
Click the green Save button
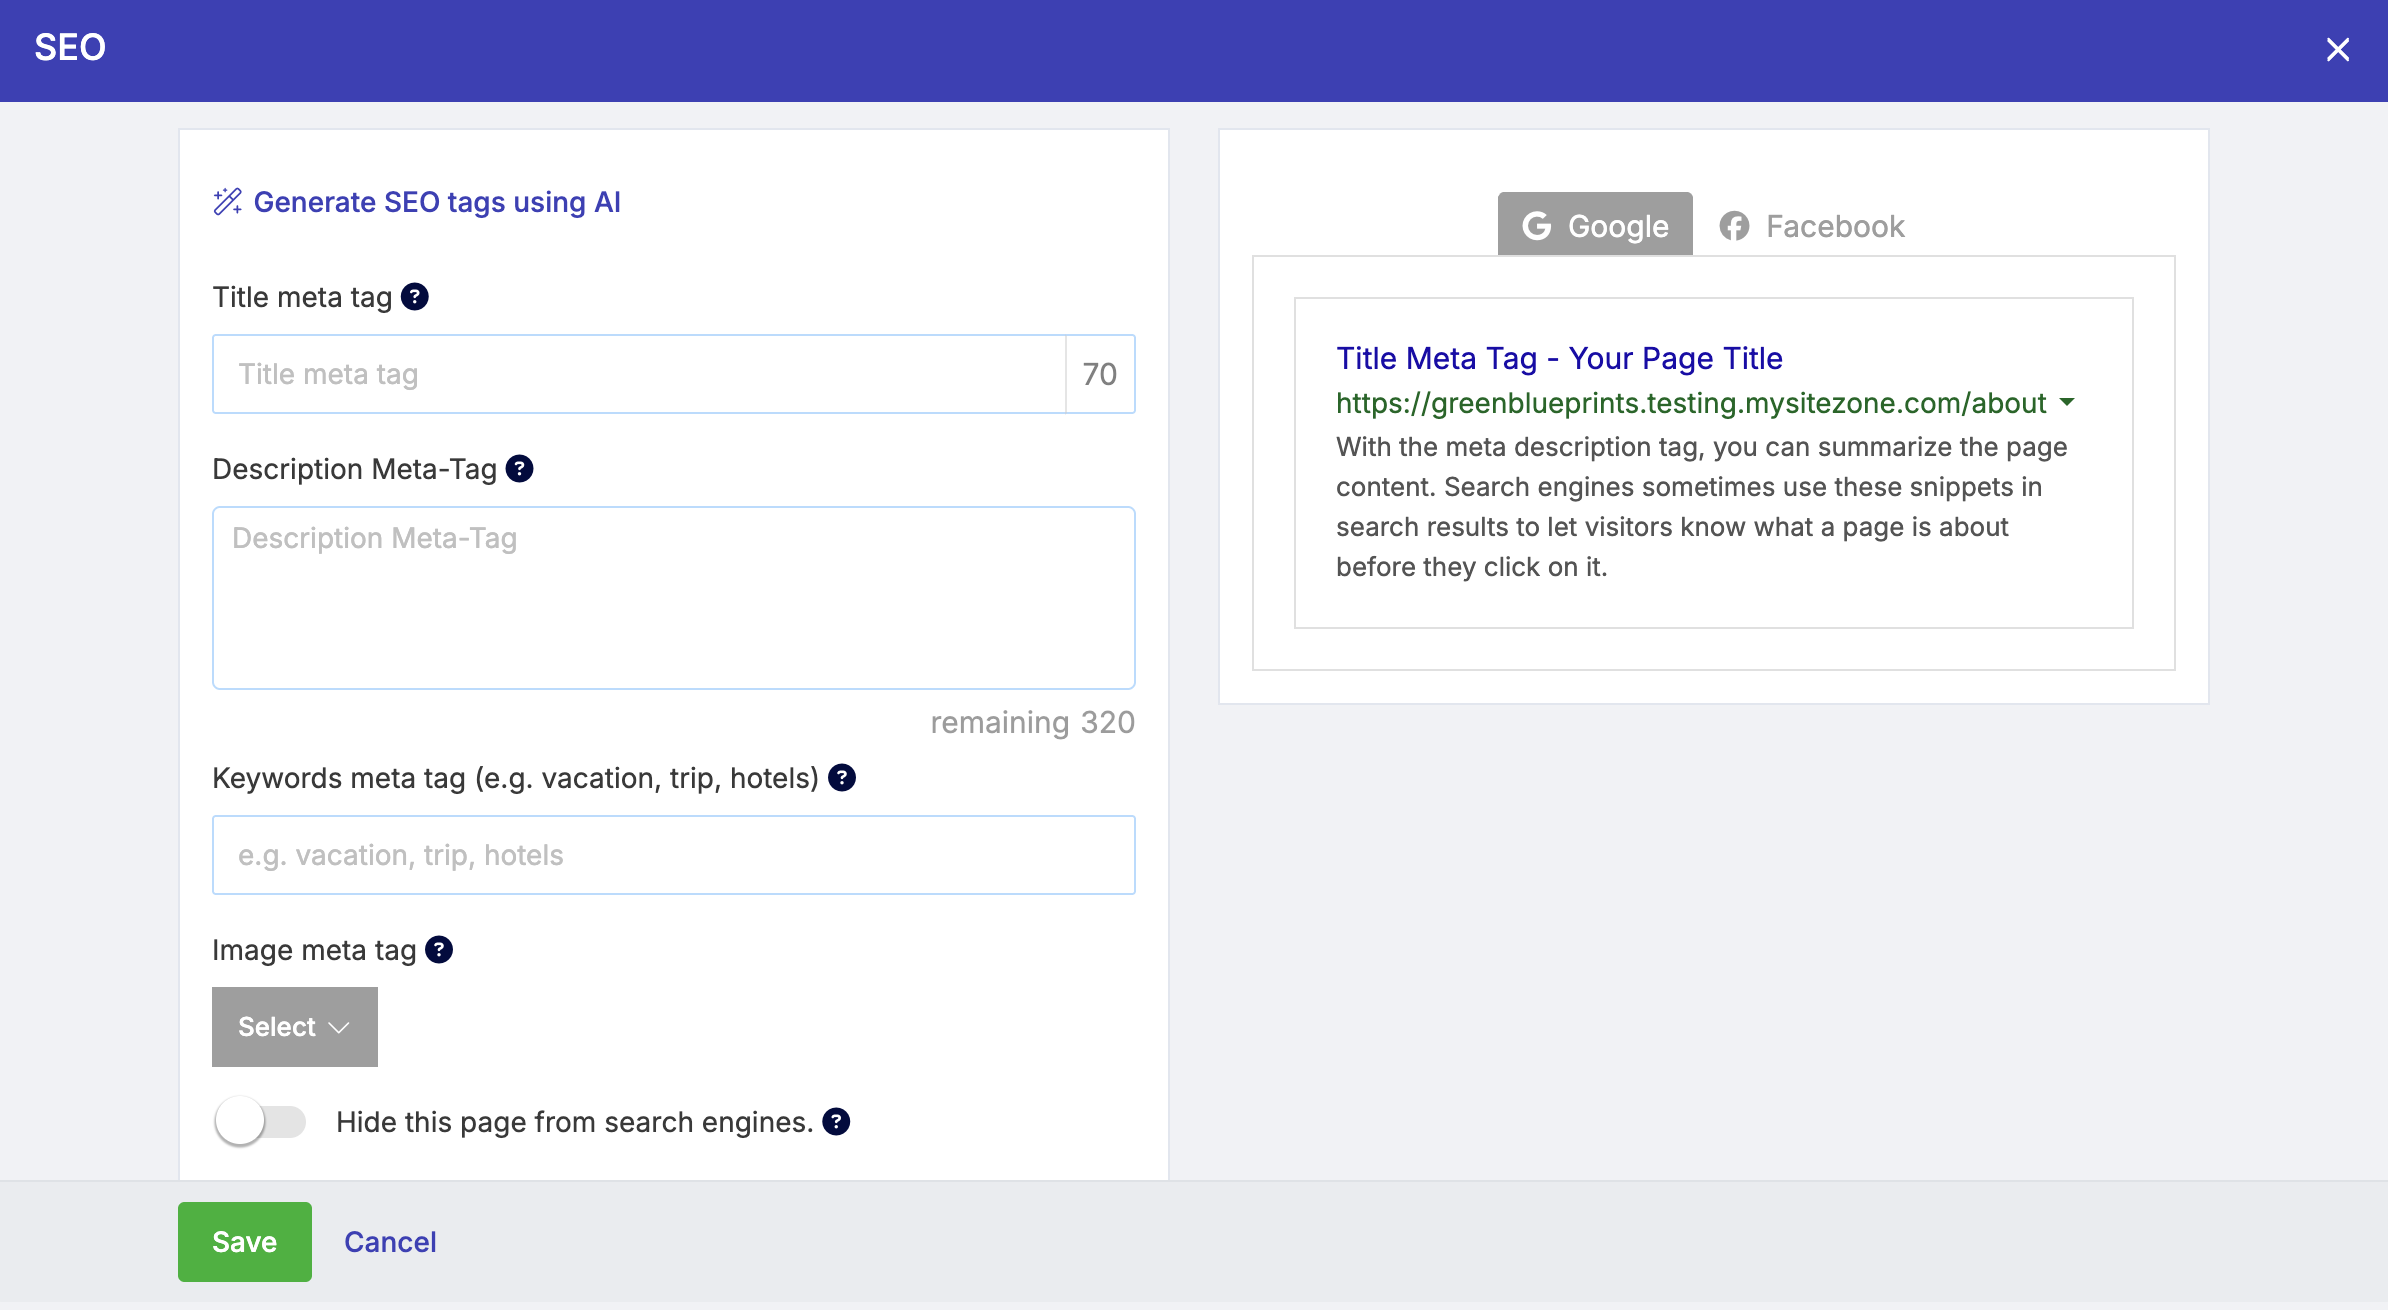(x=245, y=1242)
